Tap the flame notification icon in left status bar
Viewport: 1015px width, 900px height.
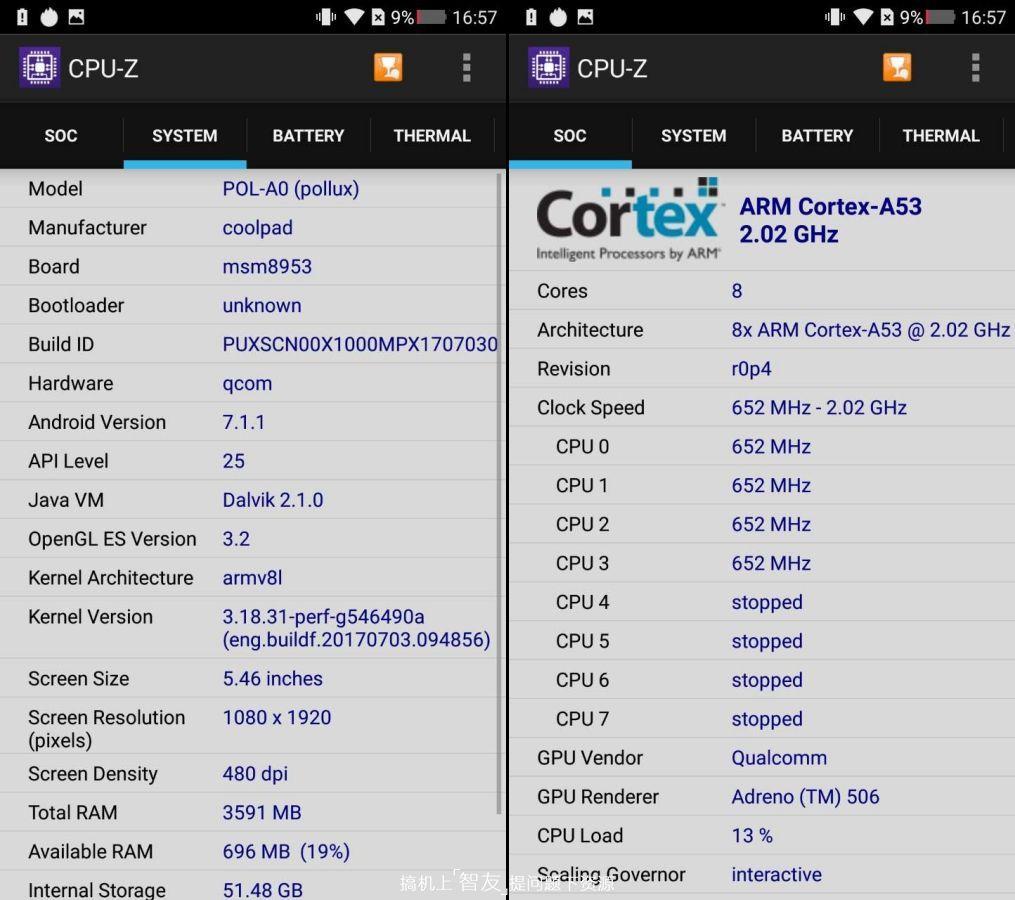pos(49,17)
